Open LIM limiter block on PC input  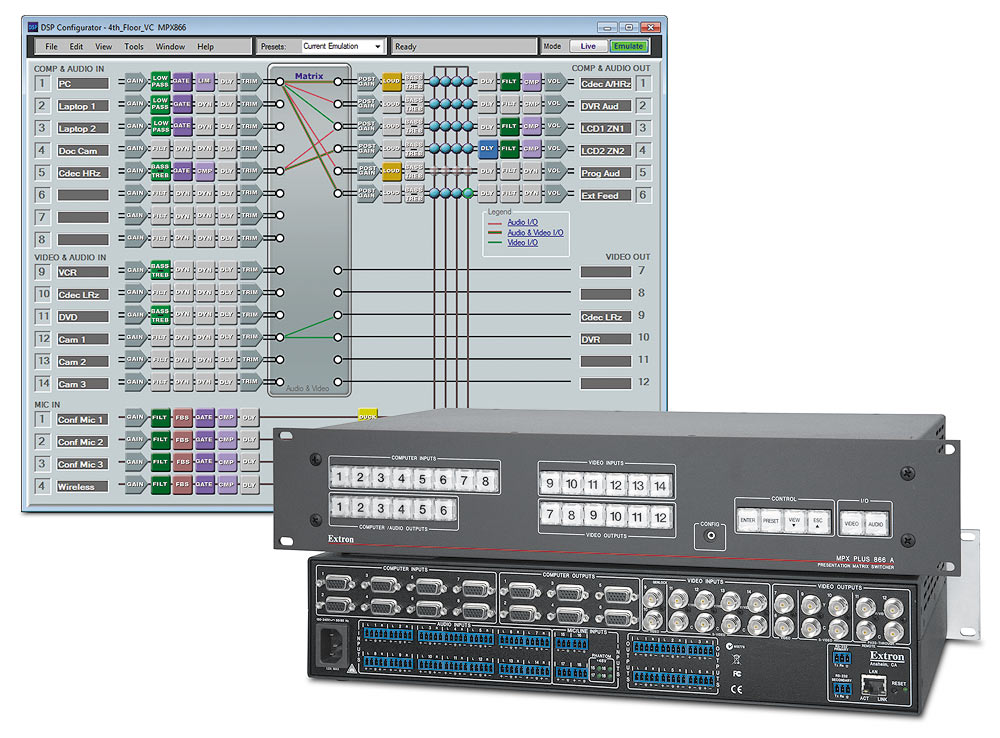(204, 81)
